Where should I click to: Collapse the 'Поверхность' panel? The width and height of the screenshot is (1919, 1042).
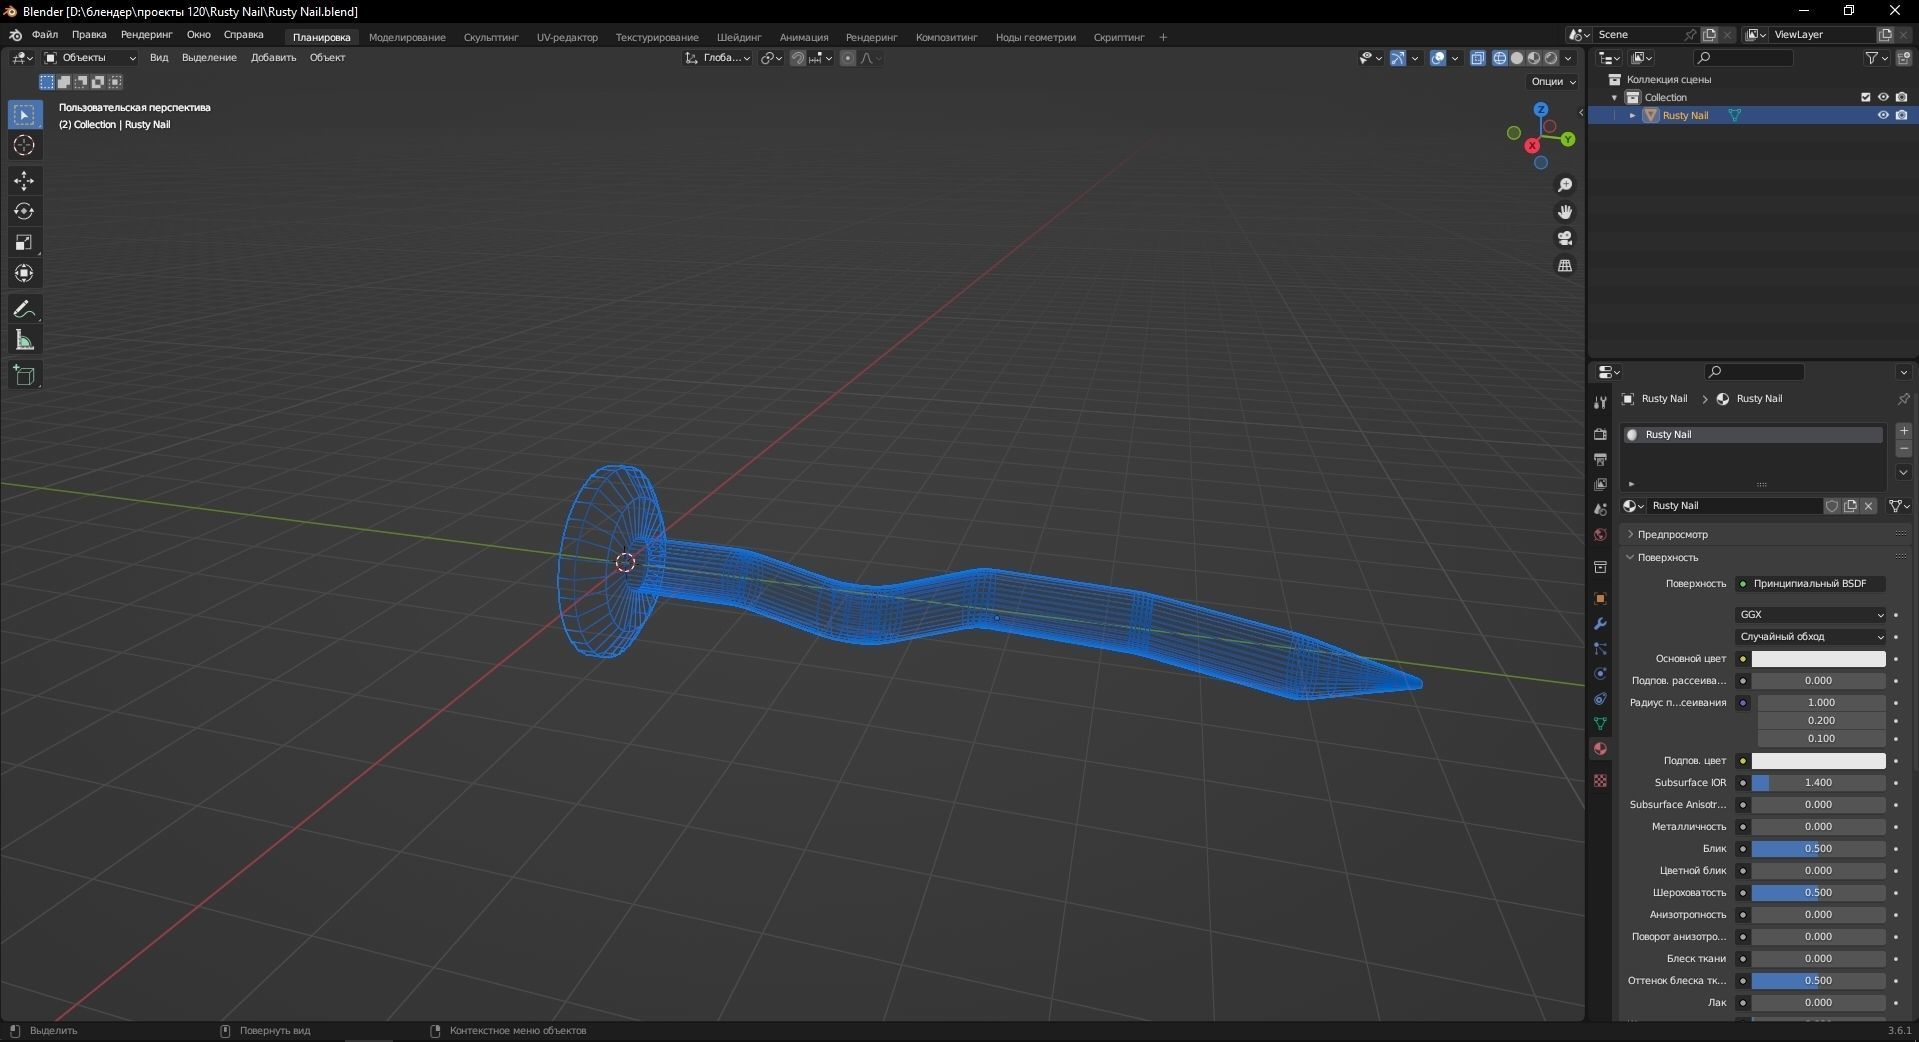tap(1667, 558)
